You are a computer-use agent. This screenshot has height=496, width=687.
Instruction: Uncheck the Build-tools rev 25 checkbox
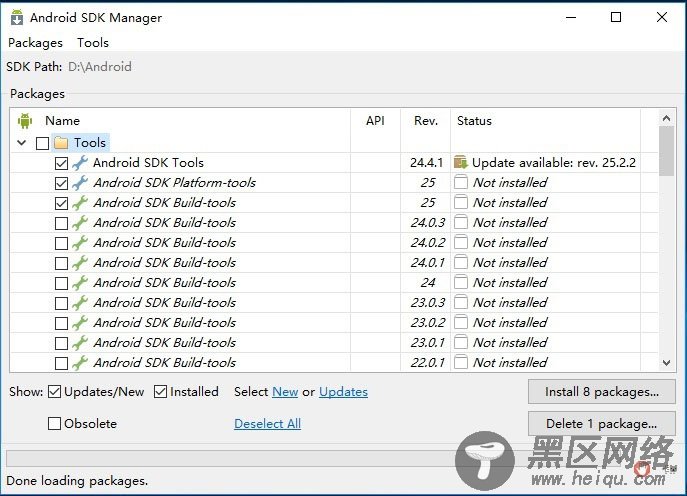pyautogui.click(x=61, y=203)
